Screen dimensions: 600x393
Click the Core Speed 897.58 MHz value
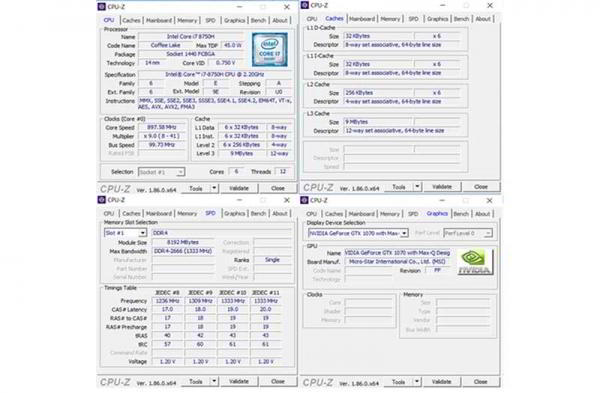(x=162, y=127)
